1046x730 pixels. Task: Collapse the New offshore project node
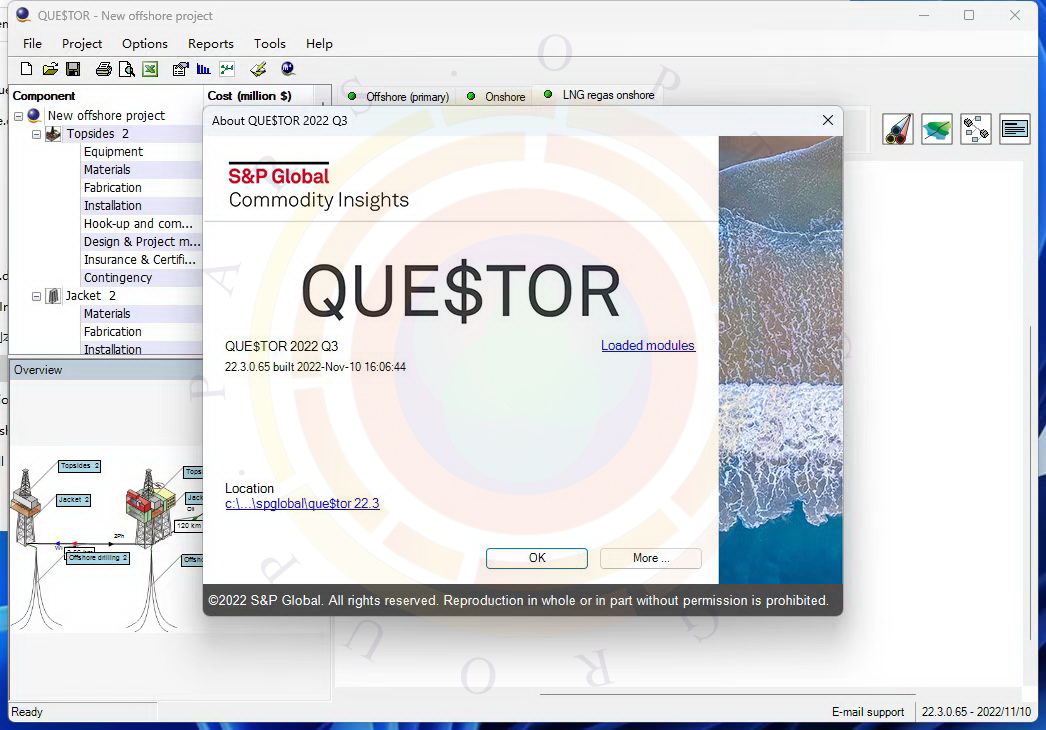19,116
